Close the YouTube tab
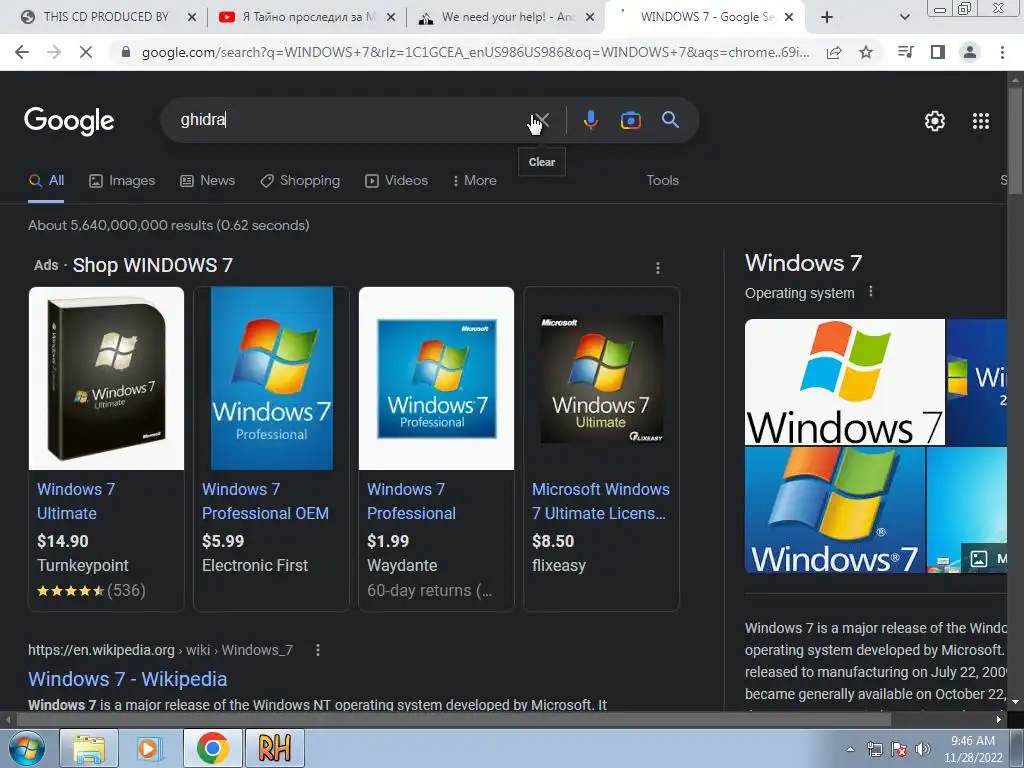 tap(391, 17)
